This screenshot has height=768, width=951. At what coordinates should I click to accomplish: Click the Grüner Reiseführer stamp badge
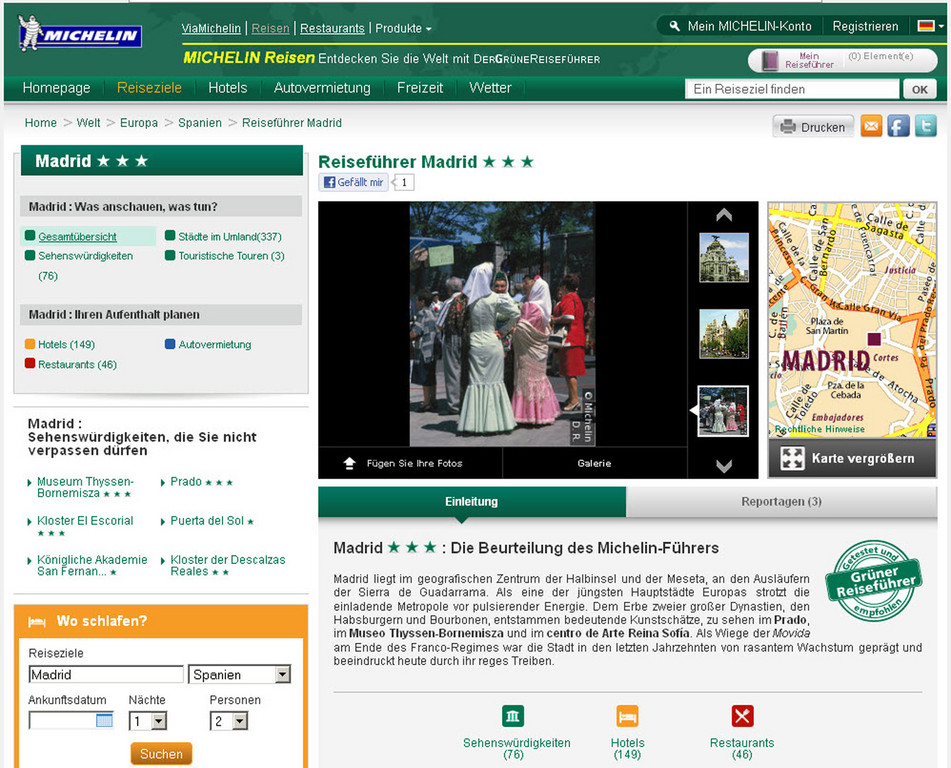tap(874, 582)
